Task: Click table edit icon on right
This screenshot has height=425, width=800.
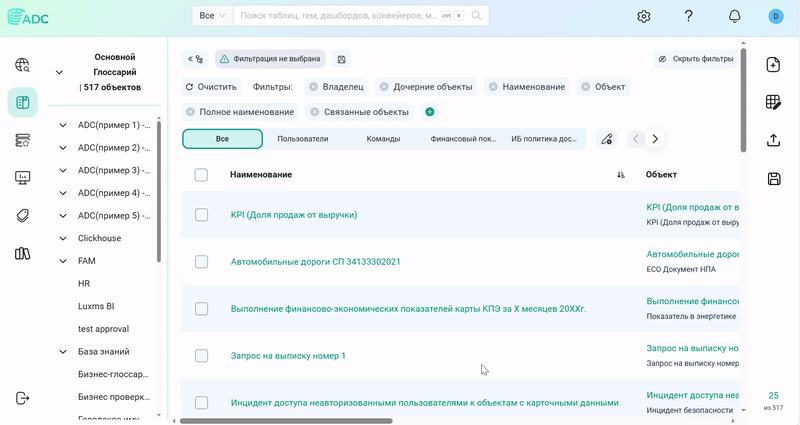Action: coord(773,103)
